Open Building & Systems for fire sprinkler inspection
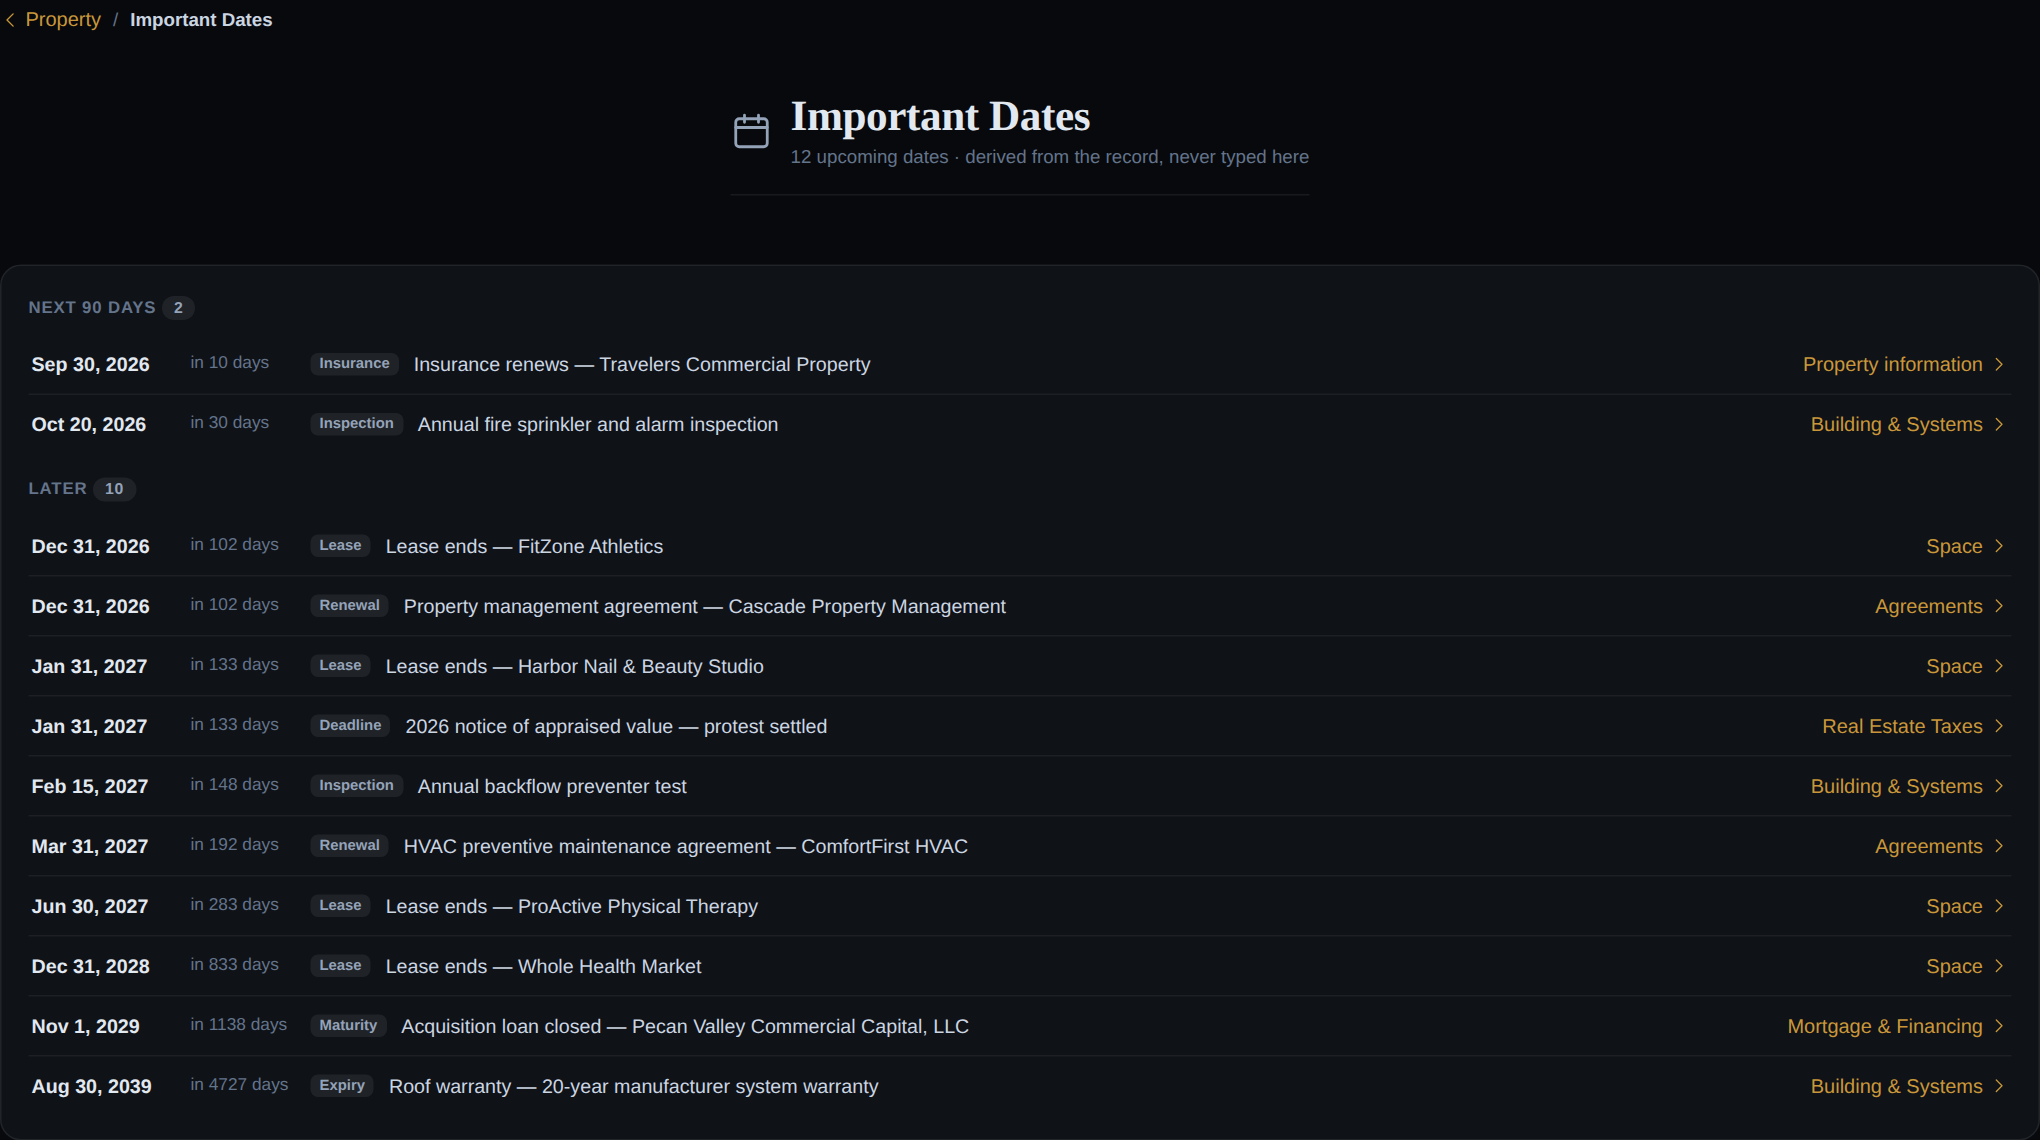2040x1140 pixels. pos(1896,425)
